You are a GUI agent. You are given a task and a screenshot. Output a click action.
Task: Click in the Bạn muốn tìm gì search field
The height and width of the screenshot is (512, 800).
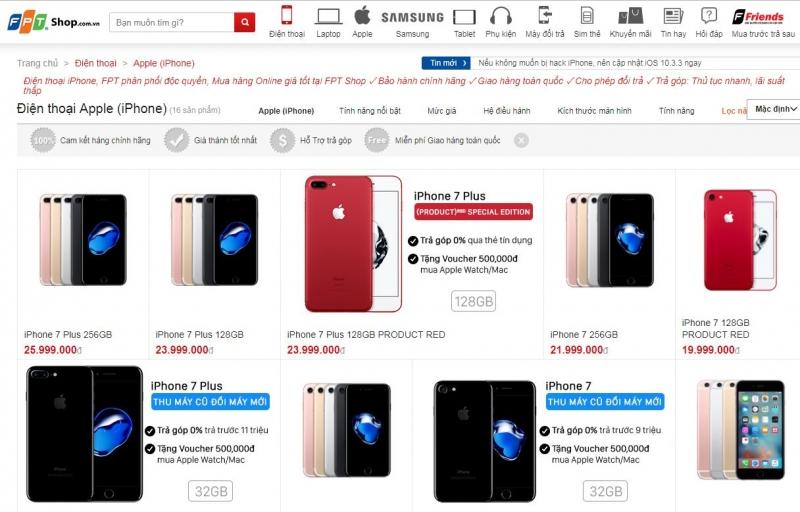[x=172, y=22]
